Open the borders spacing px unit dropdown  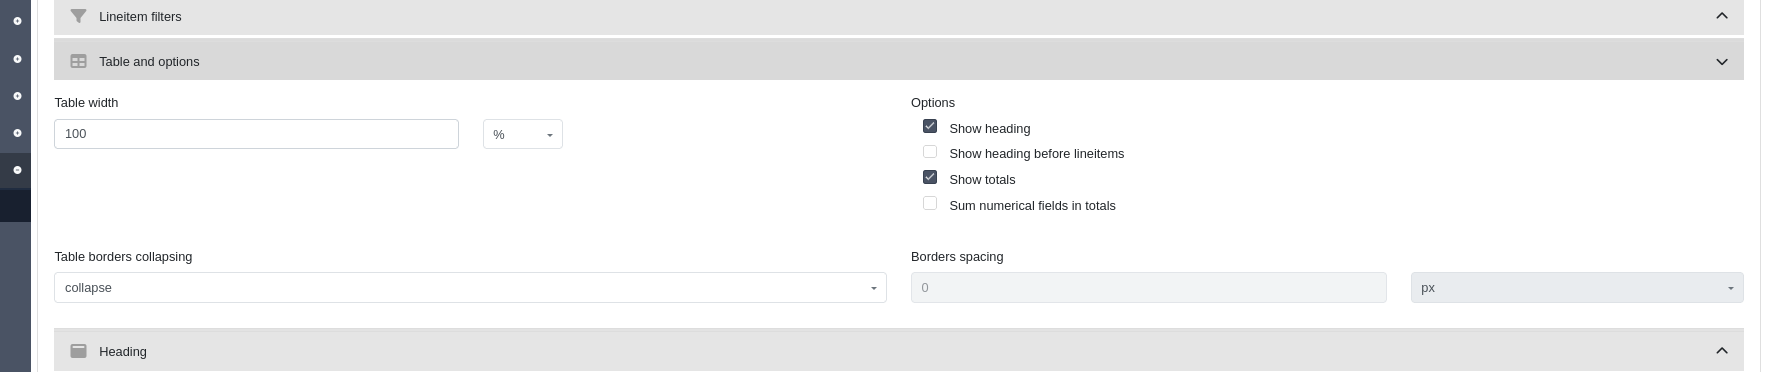pos(1577,287)
